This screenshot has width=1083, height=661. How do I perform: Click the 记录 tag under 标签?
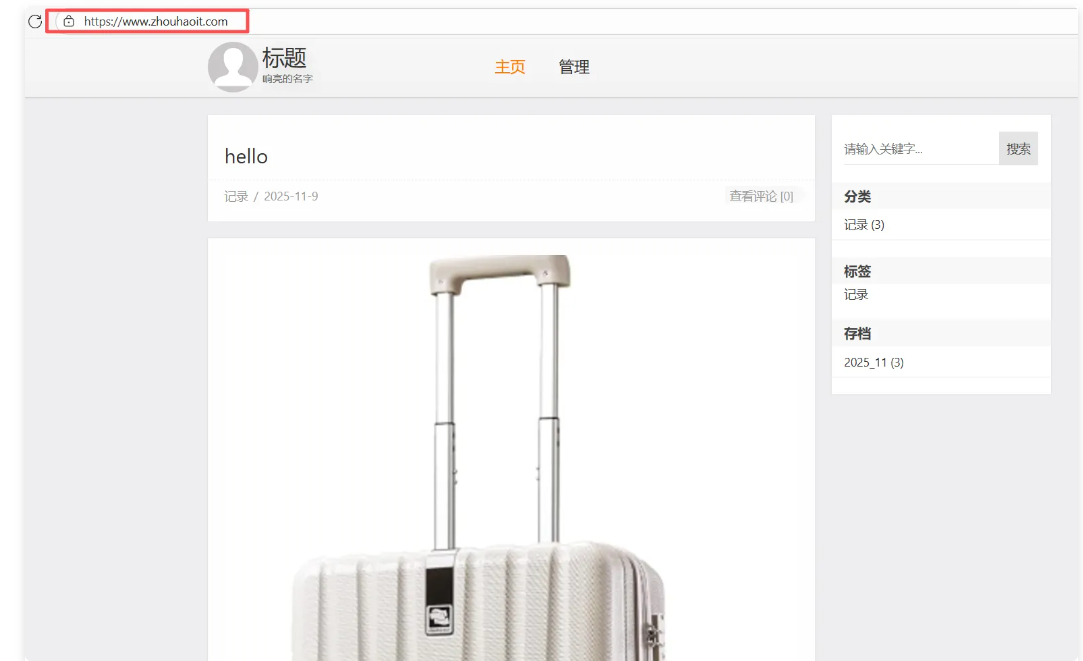[x=856, y=294]
